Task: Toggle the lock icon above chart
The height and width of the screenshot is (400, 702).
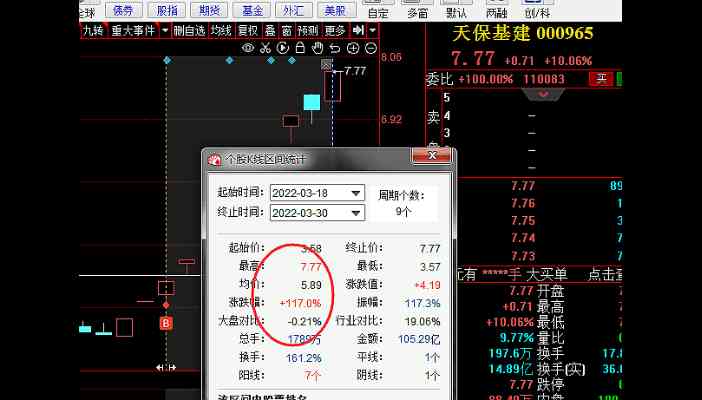Action: [x=300, y=47]
